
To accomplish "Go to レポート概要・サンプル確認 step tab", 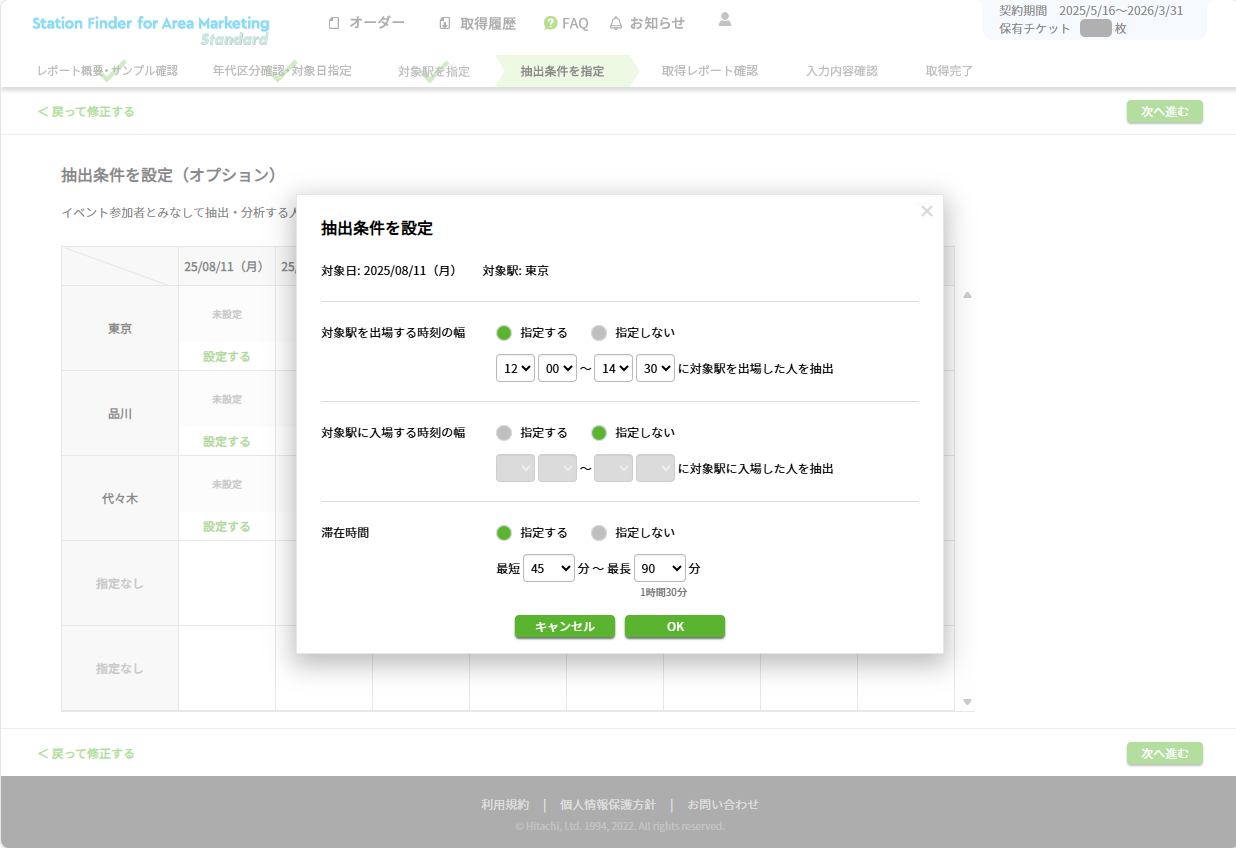I will (x=107, y=71).
